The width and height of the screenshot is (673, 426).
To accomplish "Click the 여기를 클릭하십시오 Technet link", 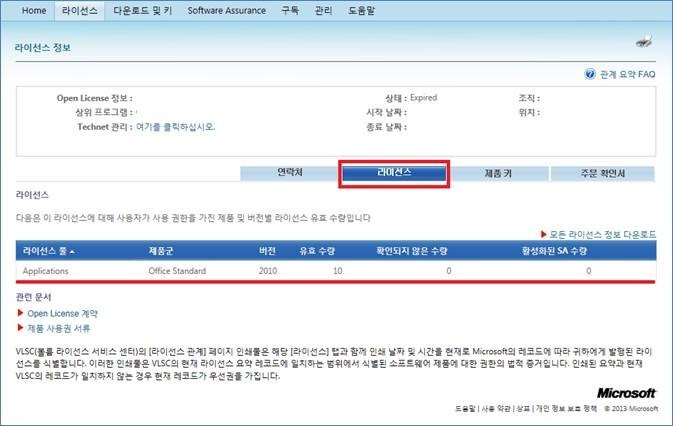I will 176,127.
